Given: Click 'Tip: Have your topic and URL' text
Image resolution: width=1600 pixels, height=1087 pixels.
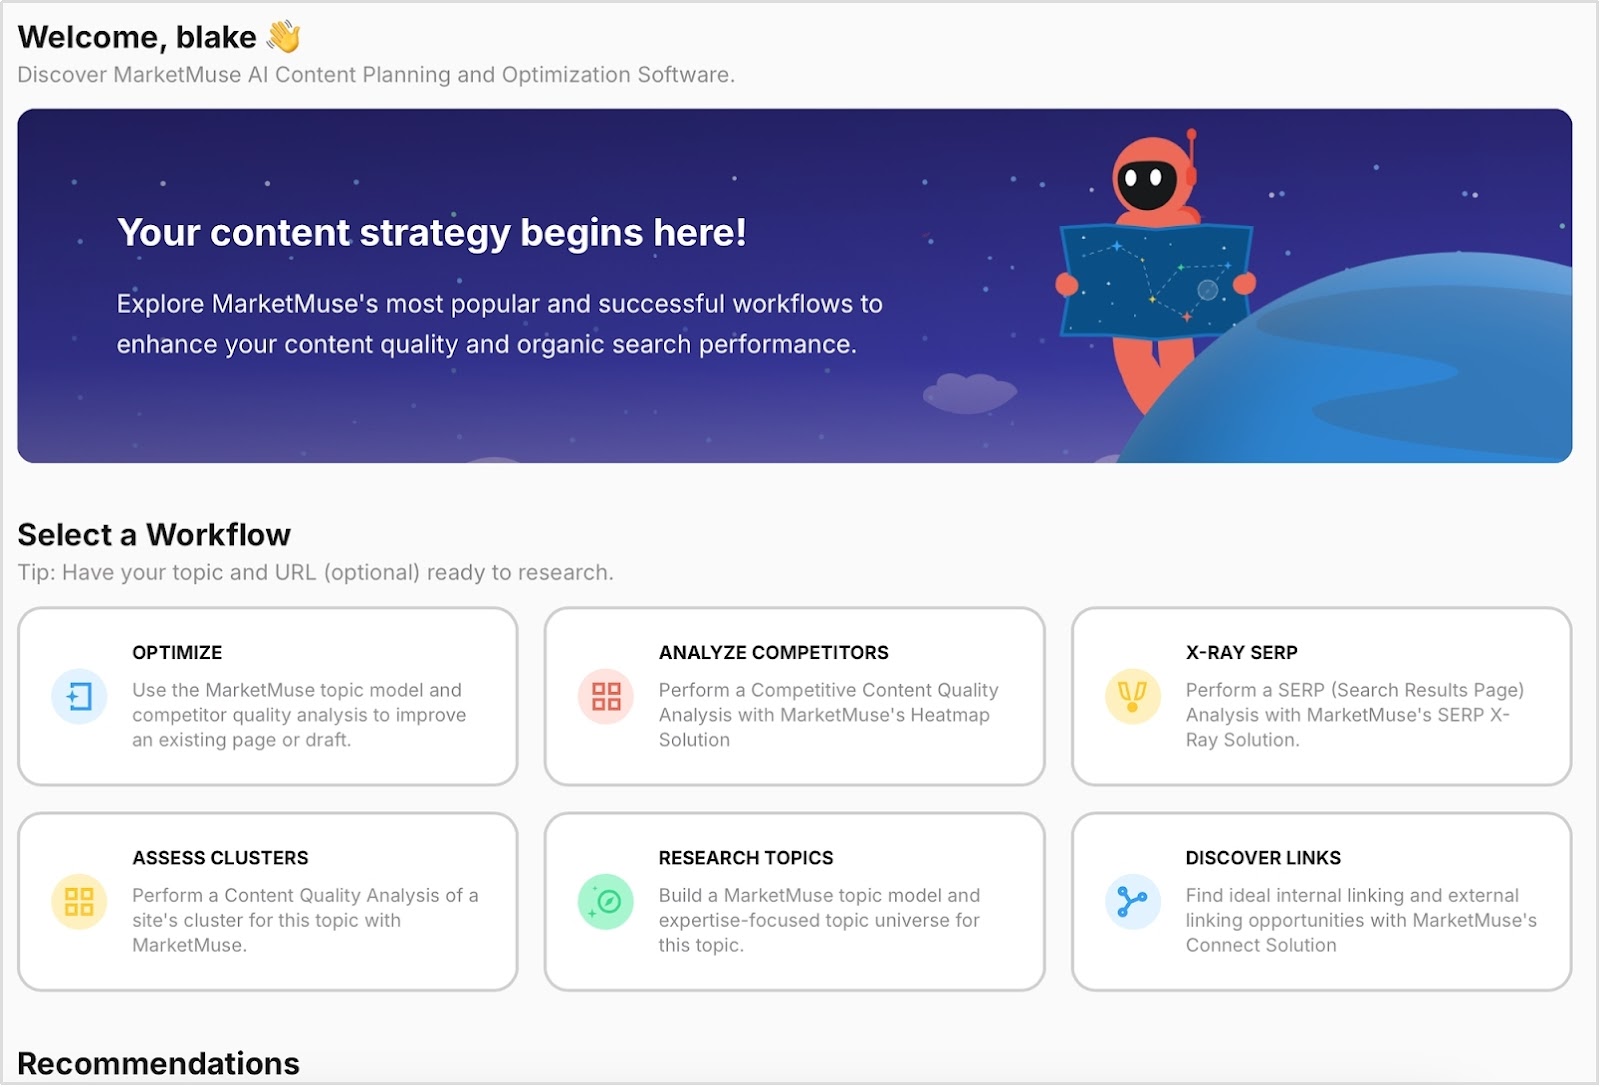Looking at the screenshot, I should coord(315,573).
